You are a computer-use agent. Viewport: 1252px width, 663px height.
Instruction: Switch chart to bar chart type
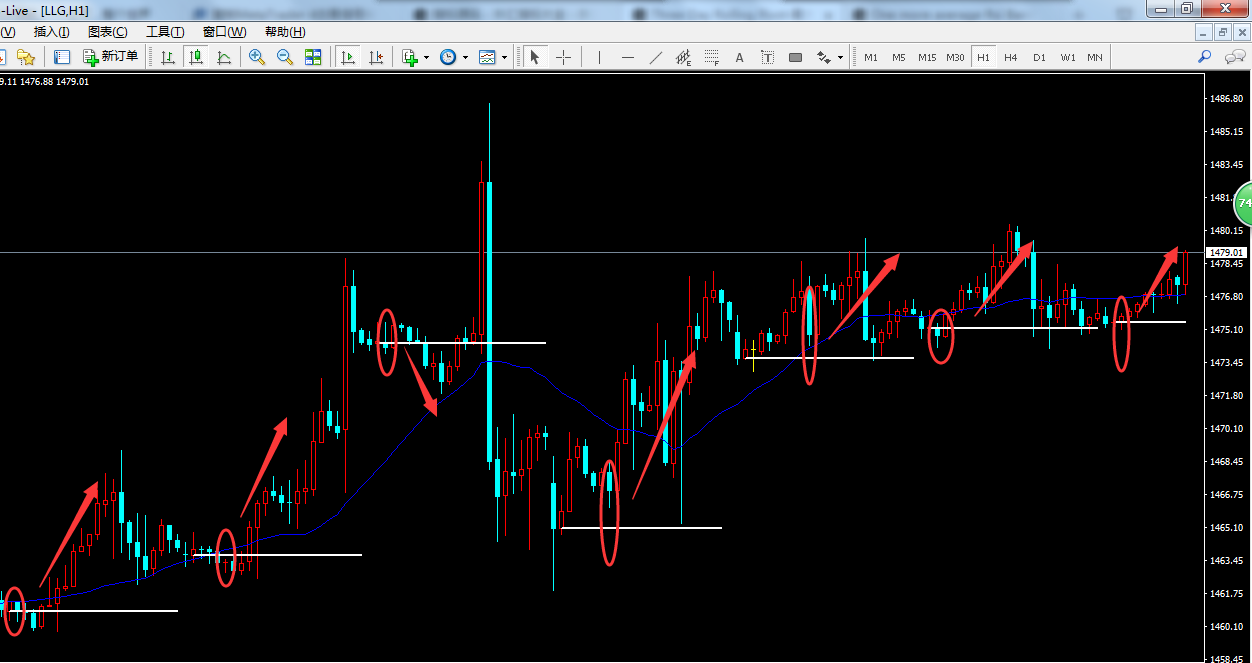point(168,57)
